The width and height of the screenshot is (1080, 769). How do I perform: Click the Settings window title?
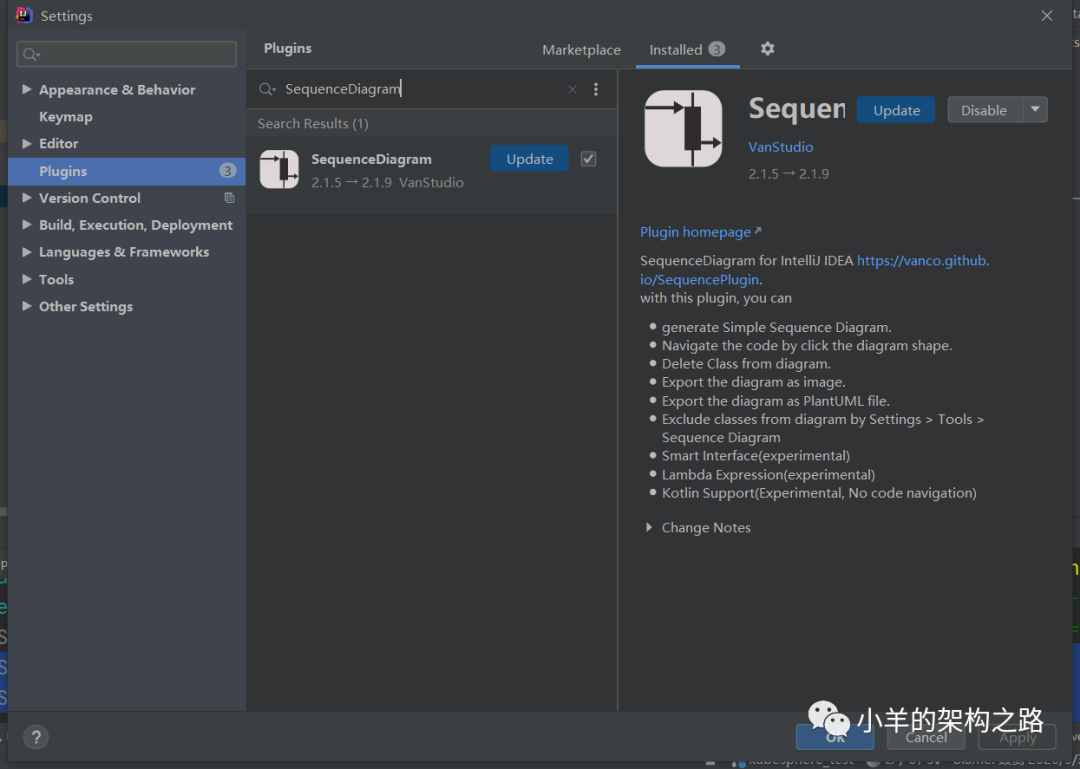[x=67, y=16]
